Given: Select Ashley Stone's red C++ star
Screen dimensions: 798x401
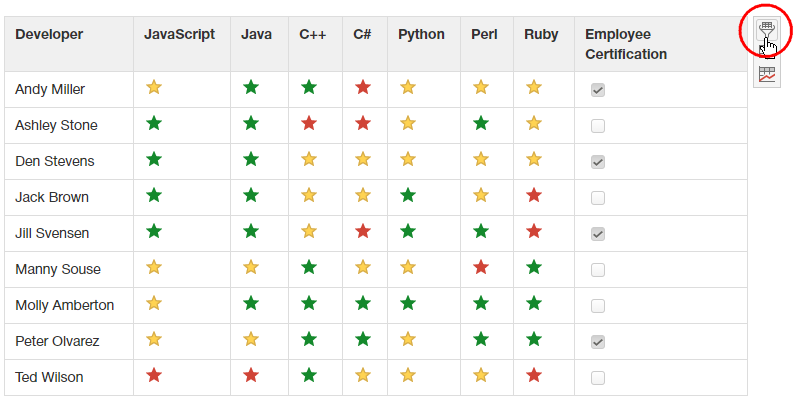Looking at the screenshot, I should click(x=309, y=124).
